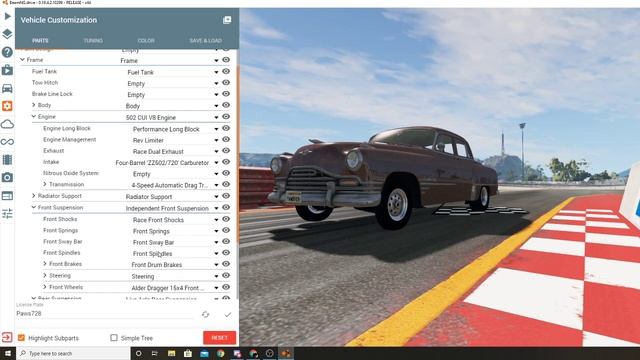Toggle visibility eye for Frame row
Image resolution: width=640 pixels, height=360 pixels.
coord(226,60)
